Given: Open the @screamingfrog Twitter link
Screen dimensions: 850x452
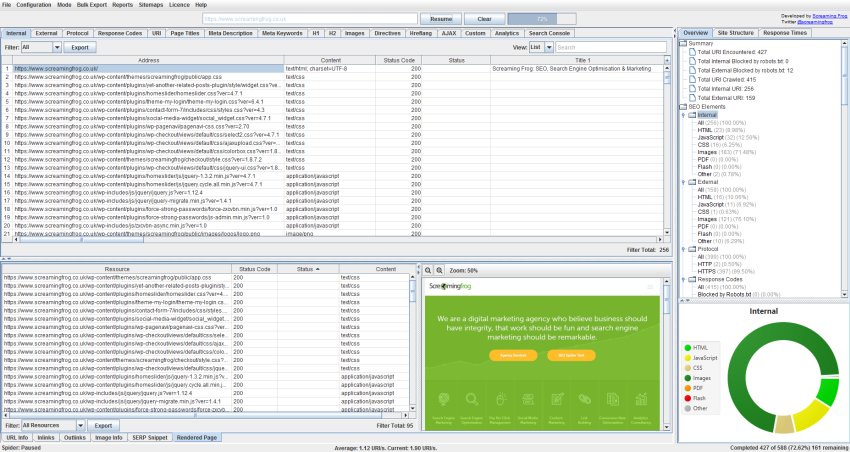Looking at the screenshot, I should (817, 22).
